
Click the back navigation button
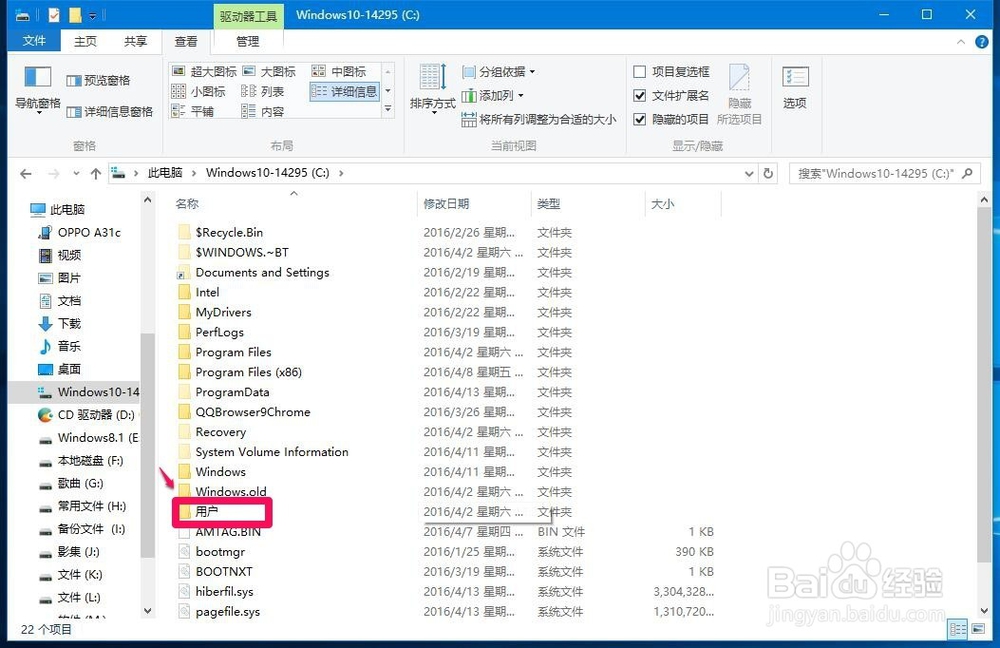pos(25,172)
